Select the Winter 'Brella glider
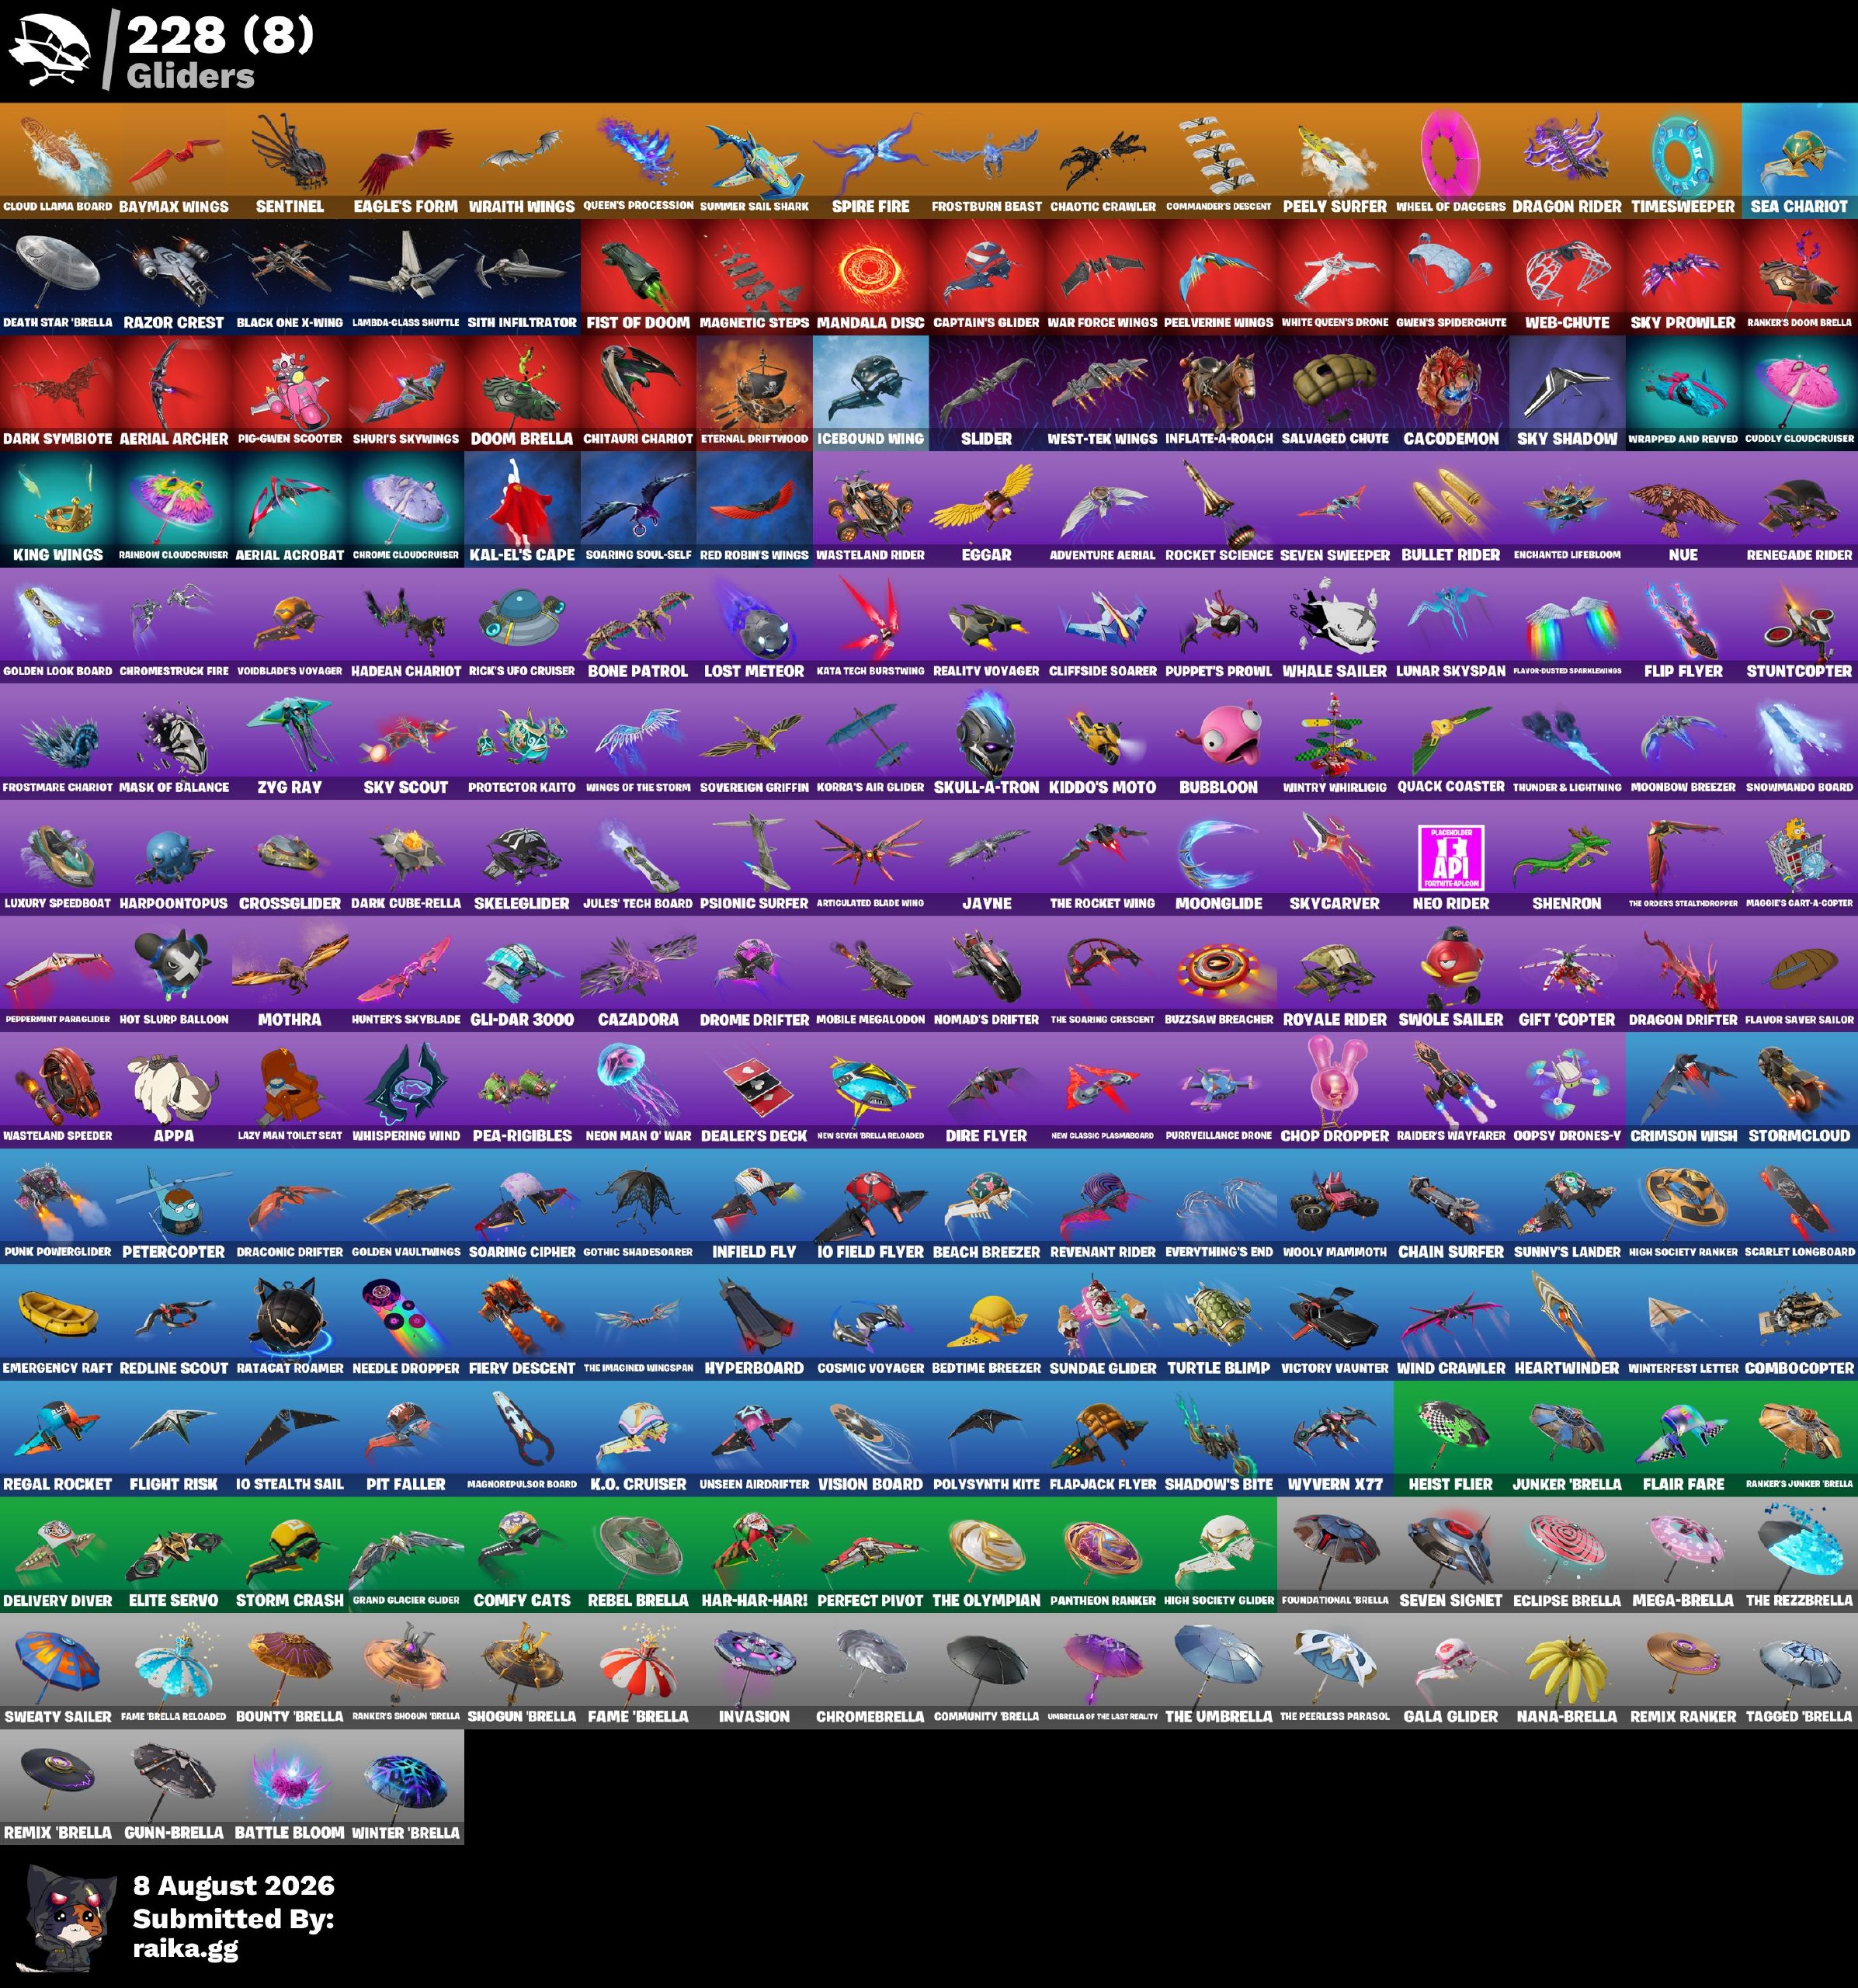This screenshot has height=1988, width=1858. [x=406, y=1785]
